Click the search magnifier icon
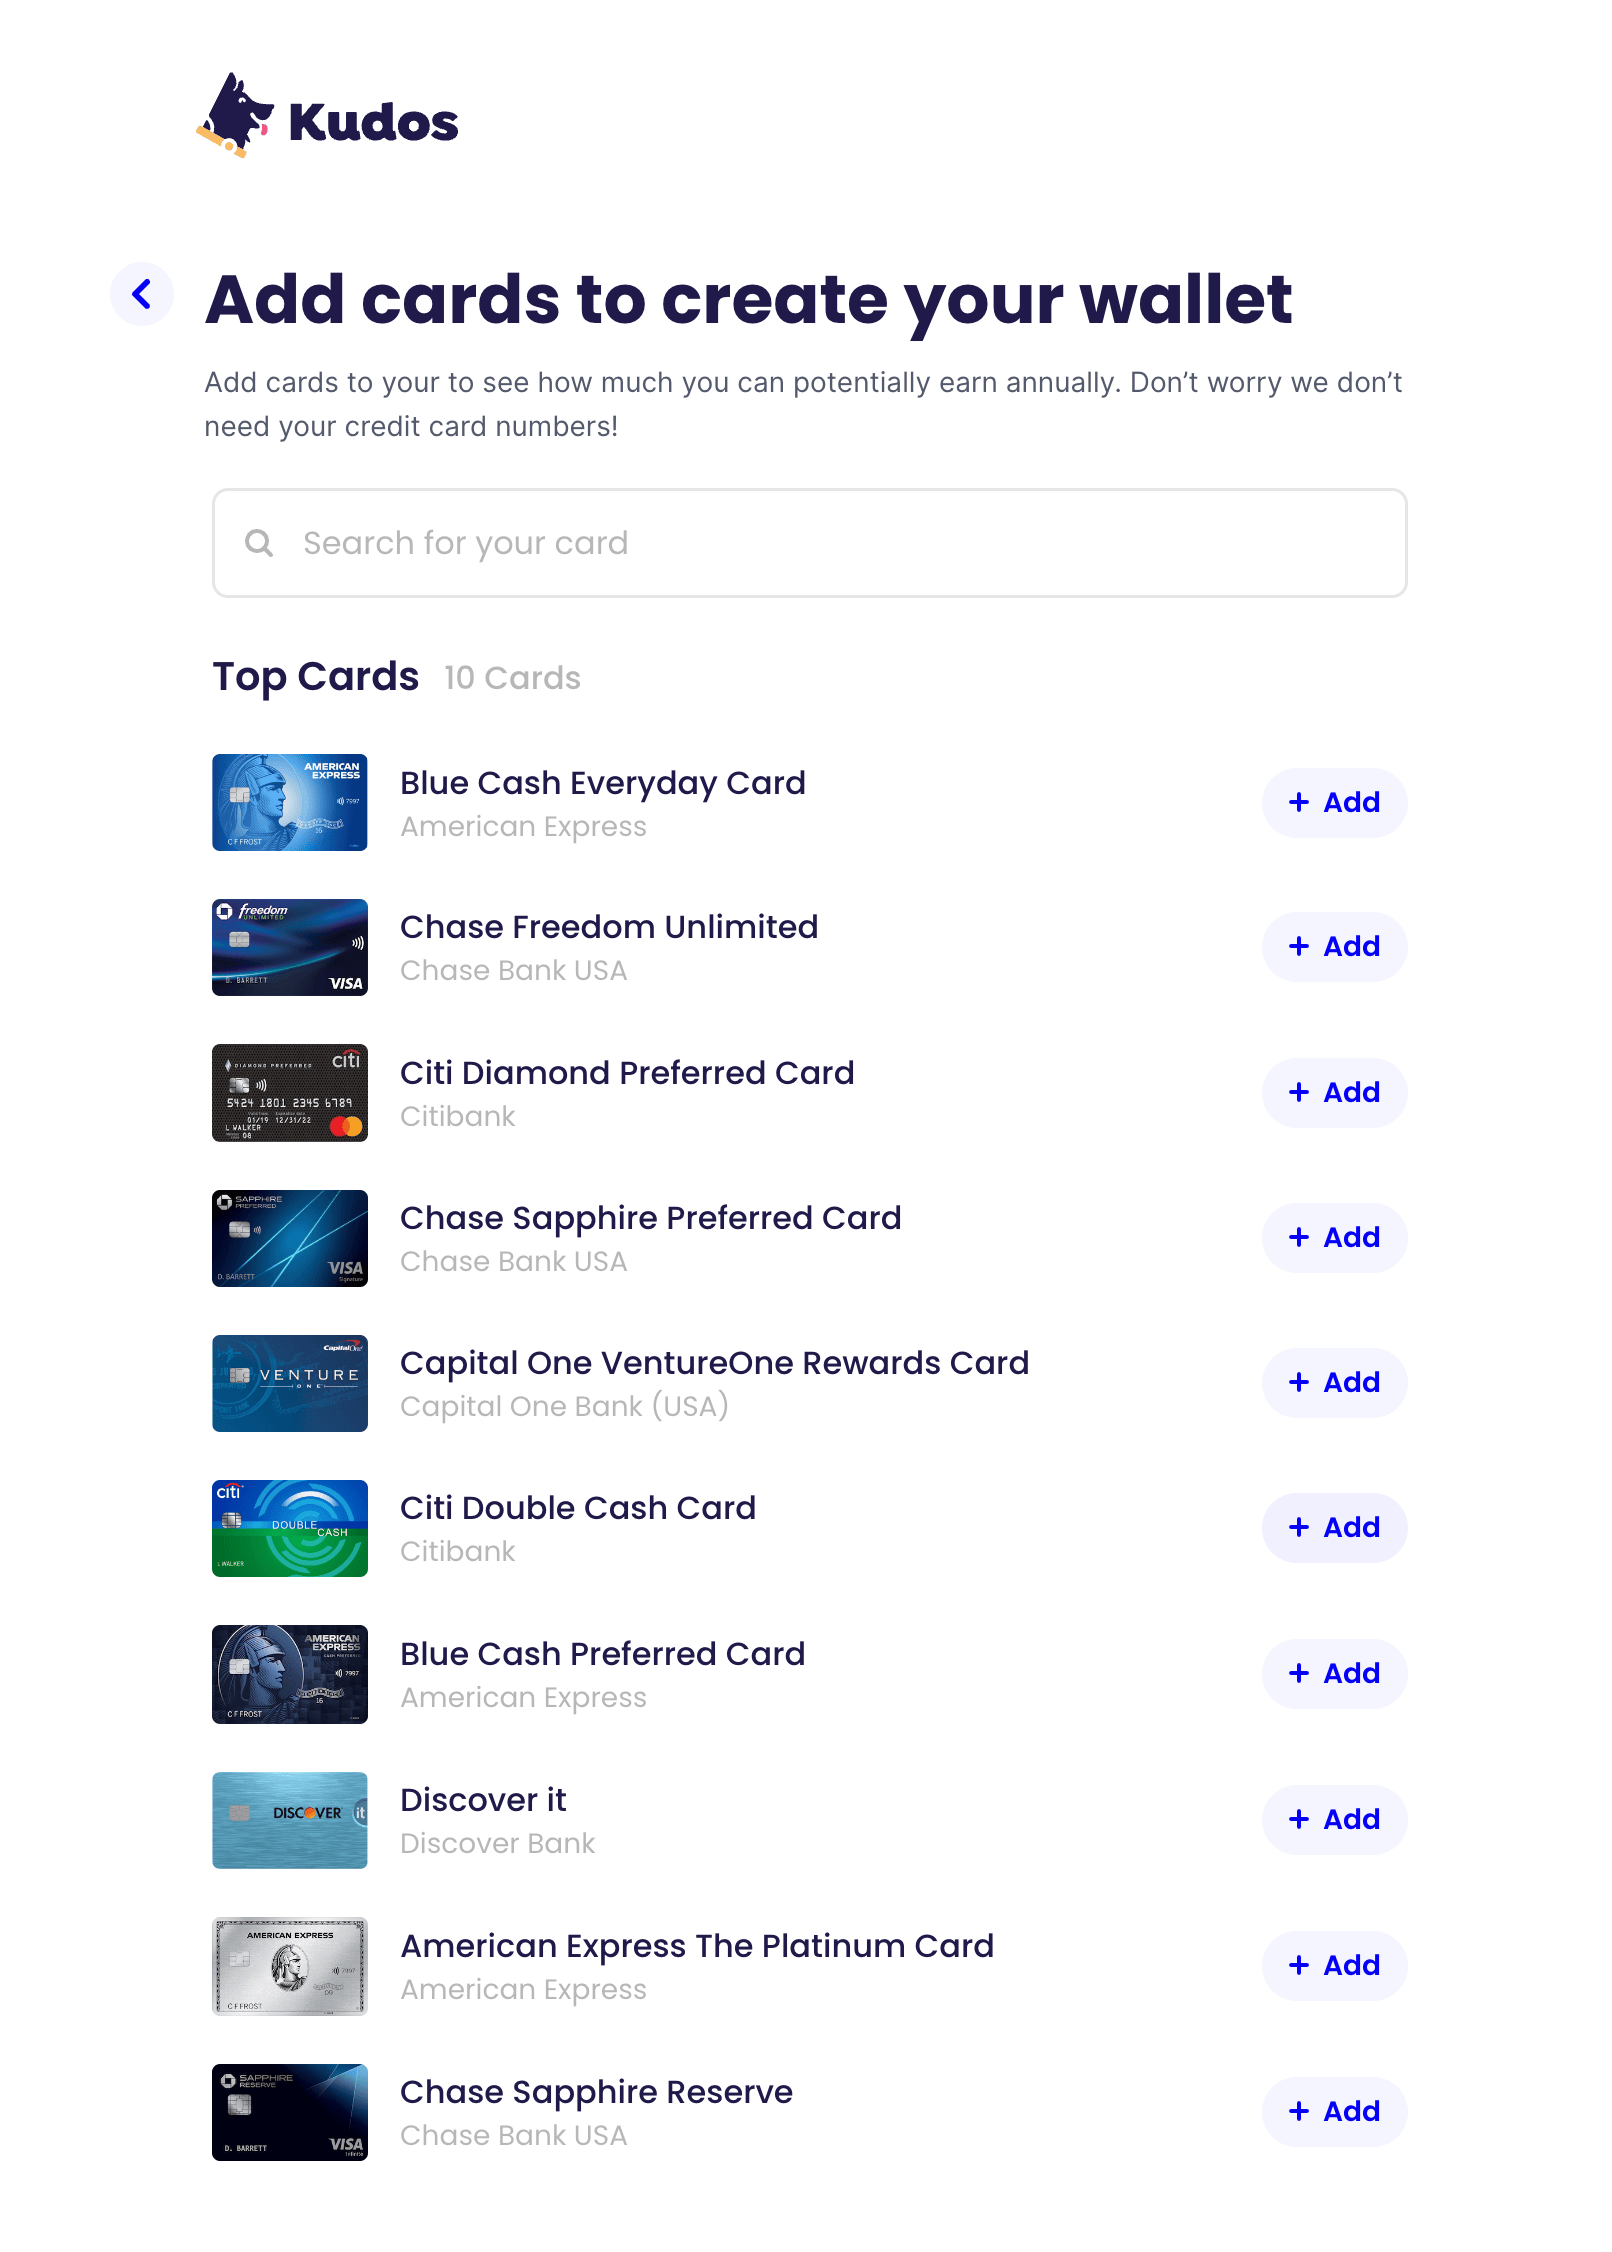The image size is (1612, 2252). [259, 543]
